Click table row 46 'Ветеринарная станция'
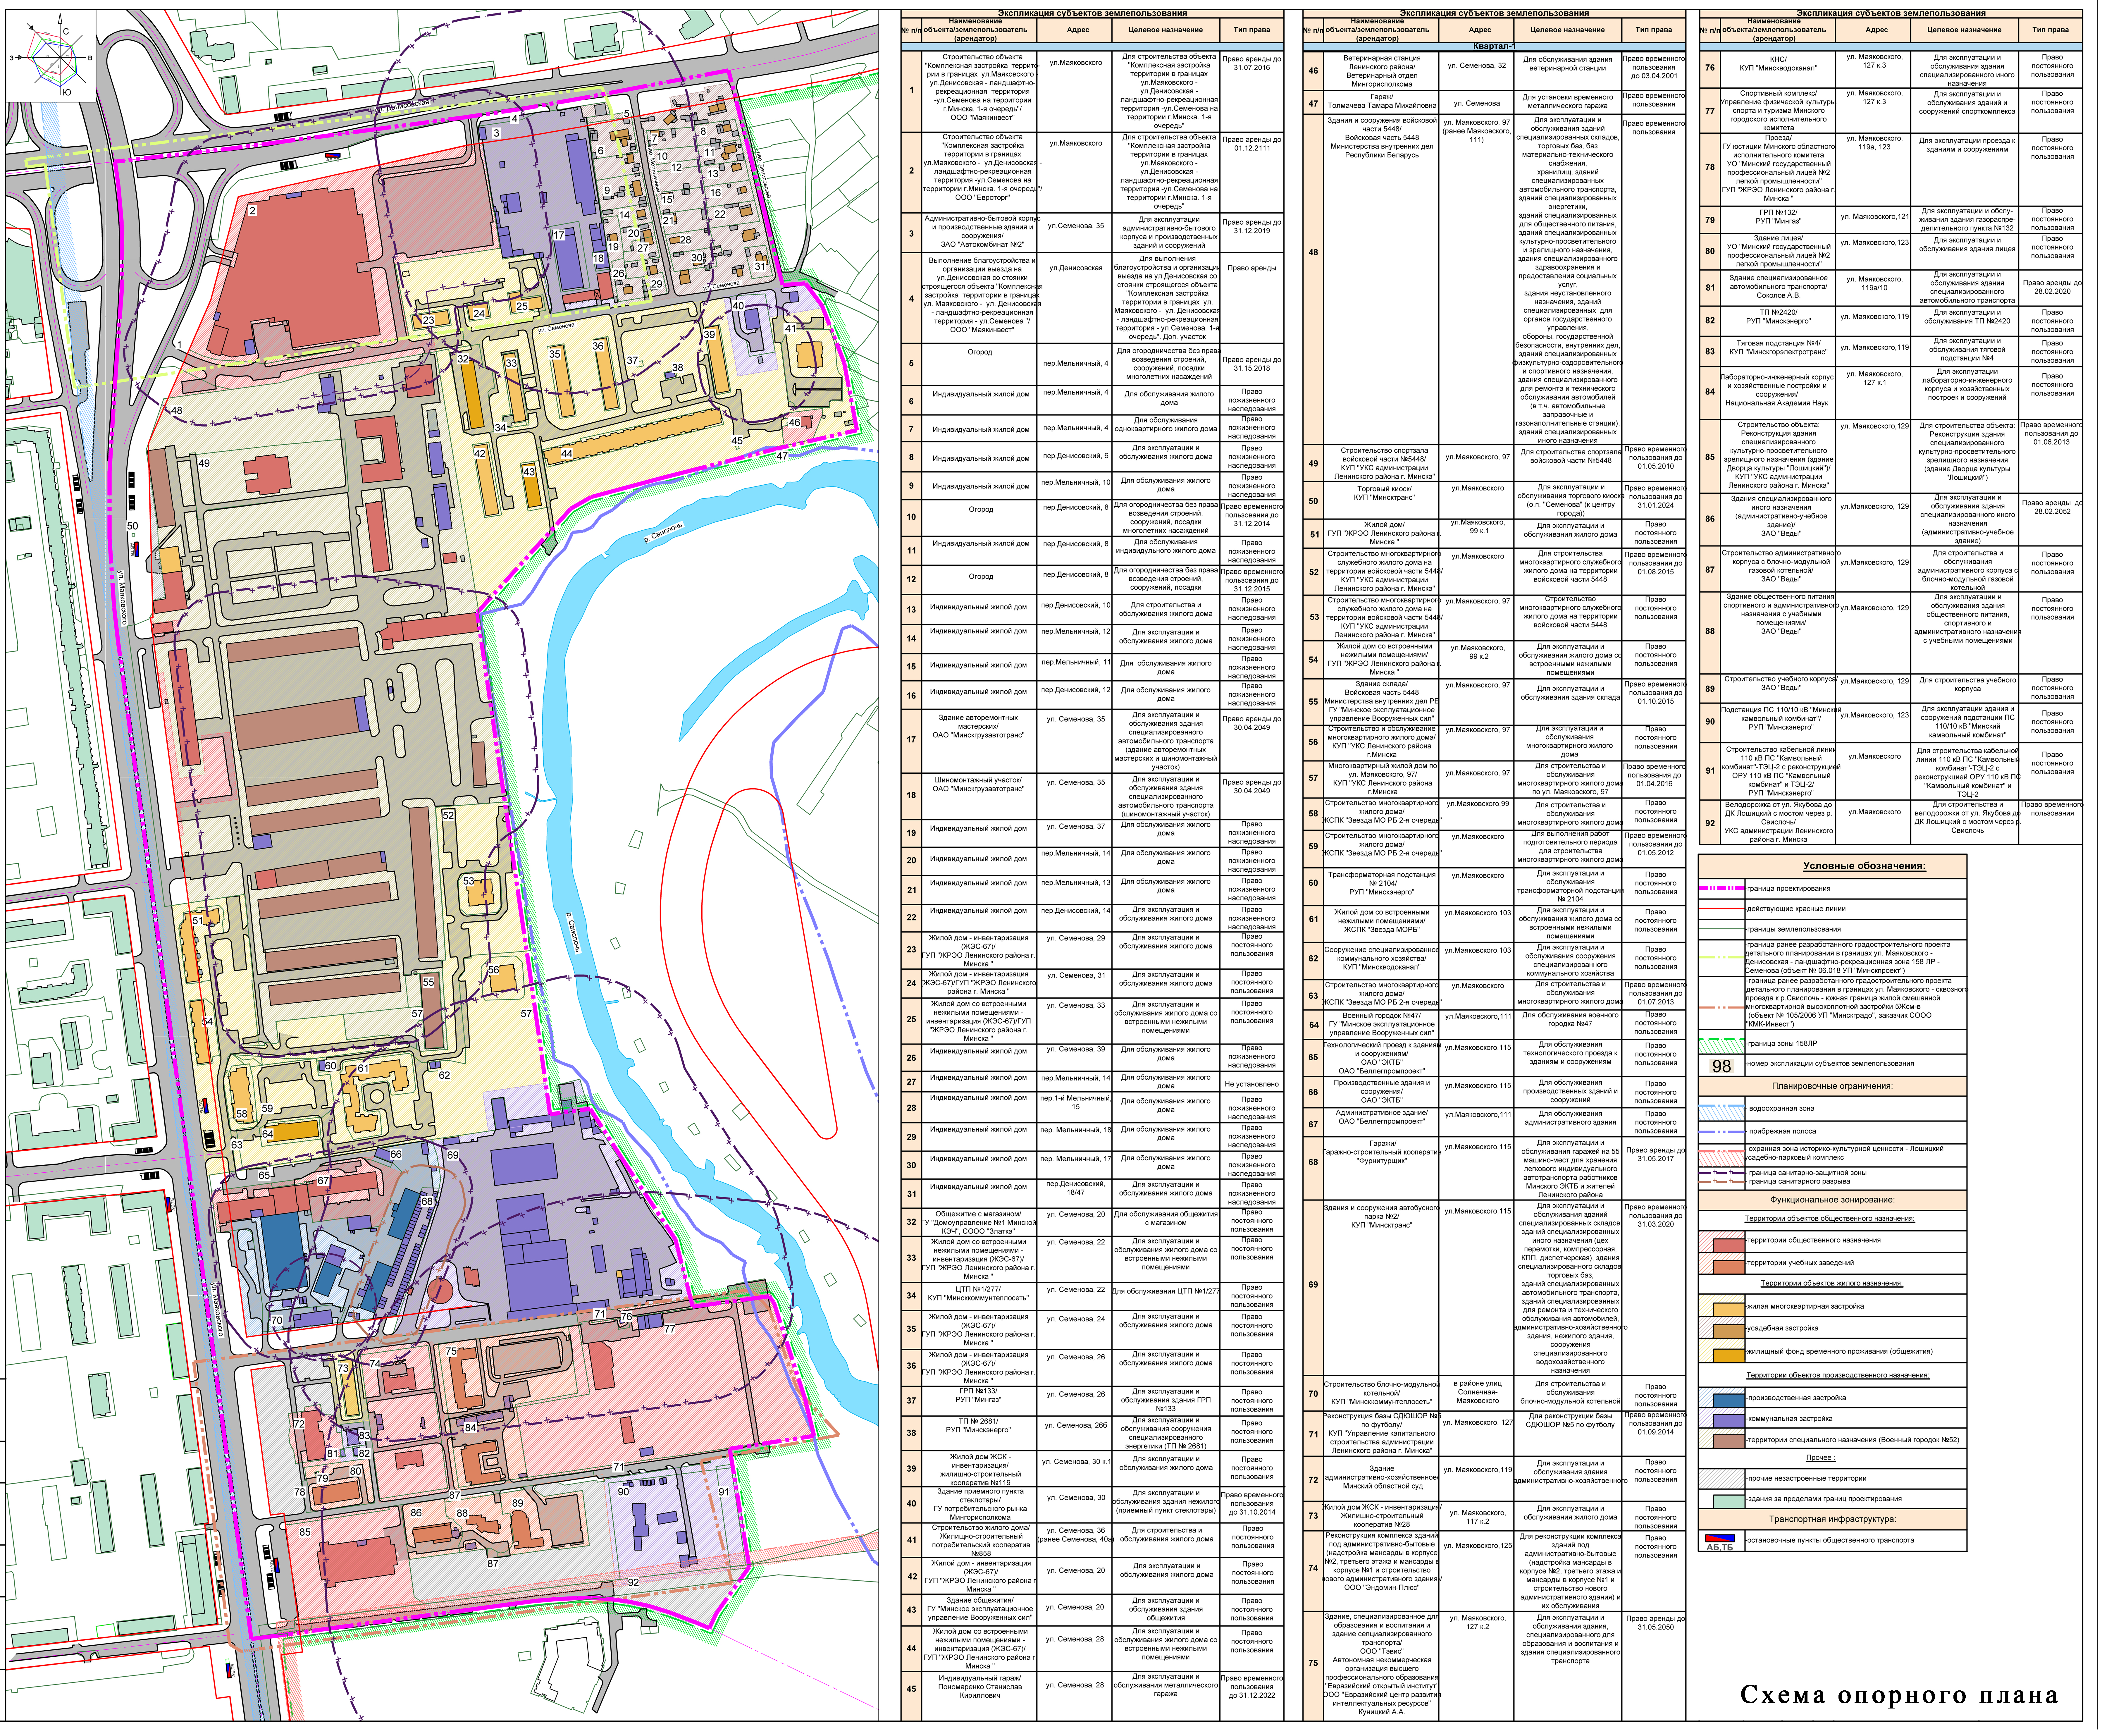This screenshot has width=2102, height=1736. [x=1494, y=71]
